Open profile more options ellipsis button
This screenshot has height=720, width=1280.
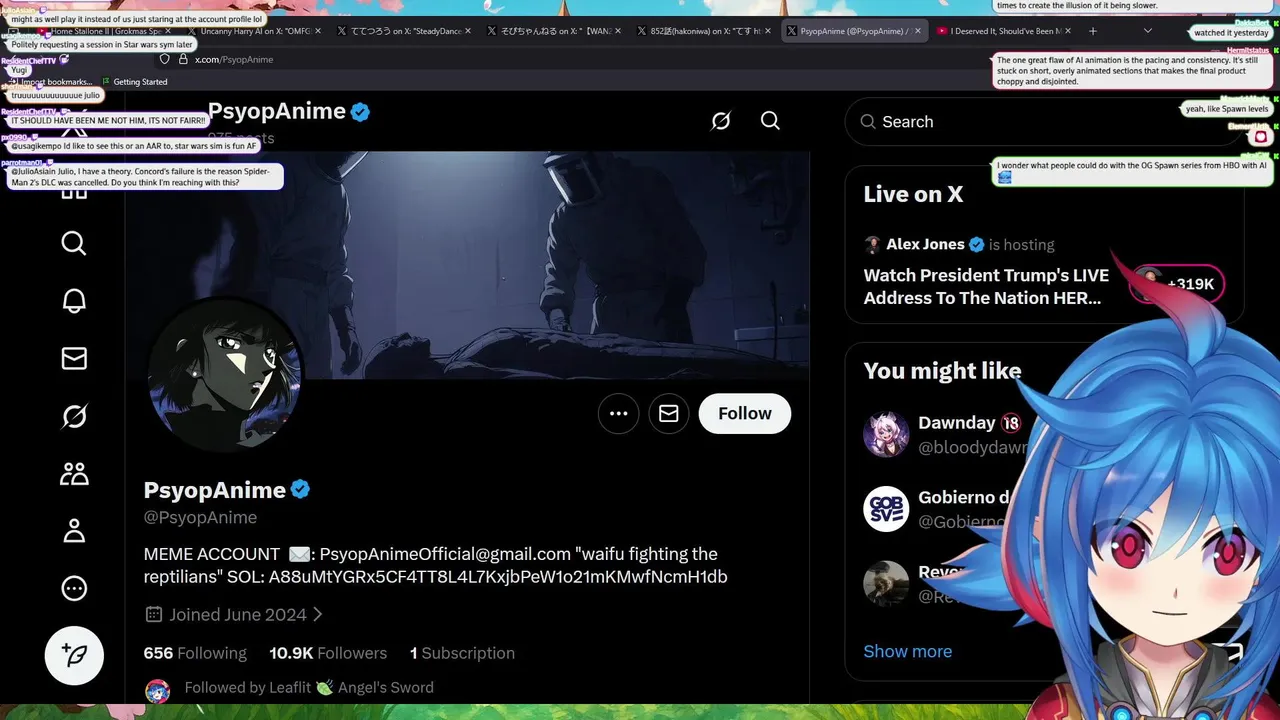coord(618,413)
